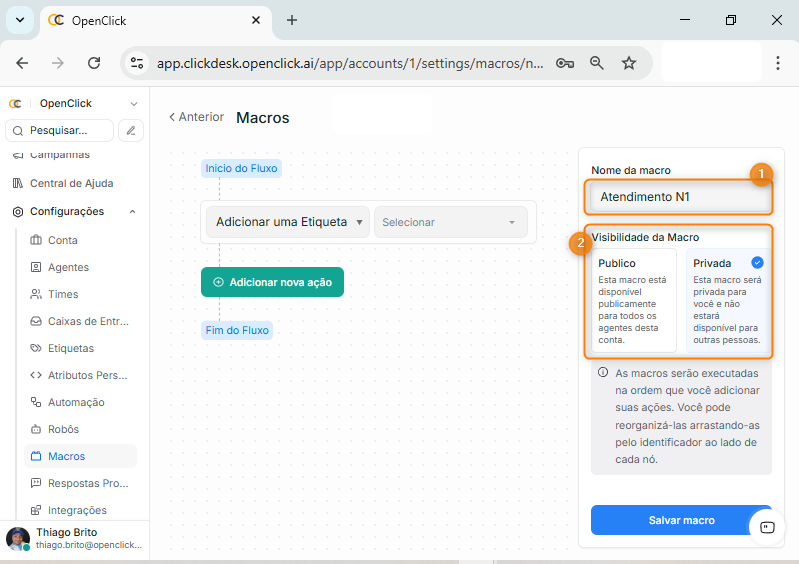Image resolution: width=799 pixels, height=564 pixels.
Task: Click the compose pencil icon beside search
Action: click(131, 130)
